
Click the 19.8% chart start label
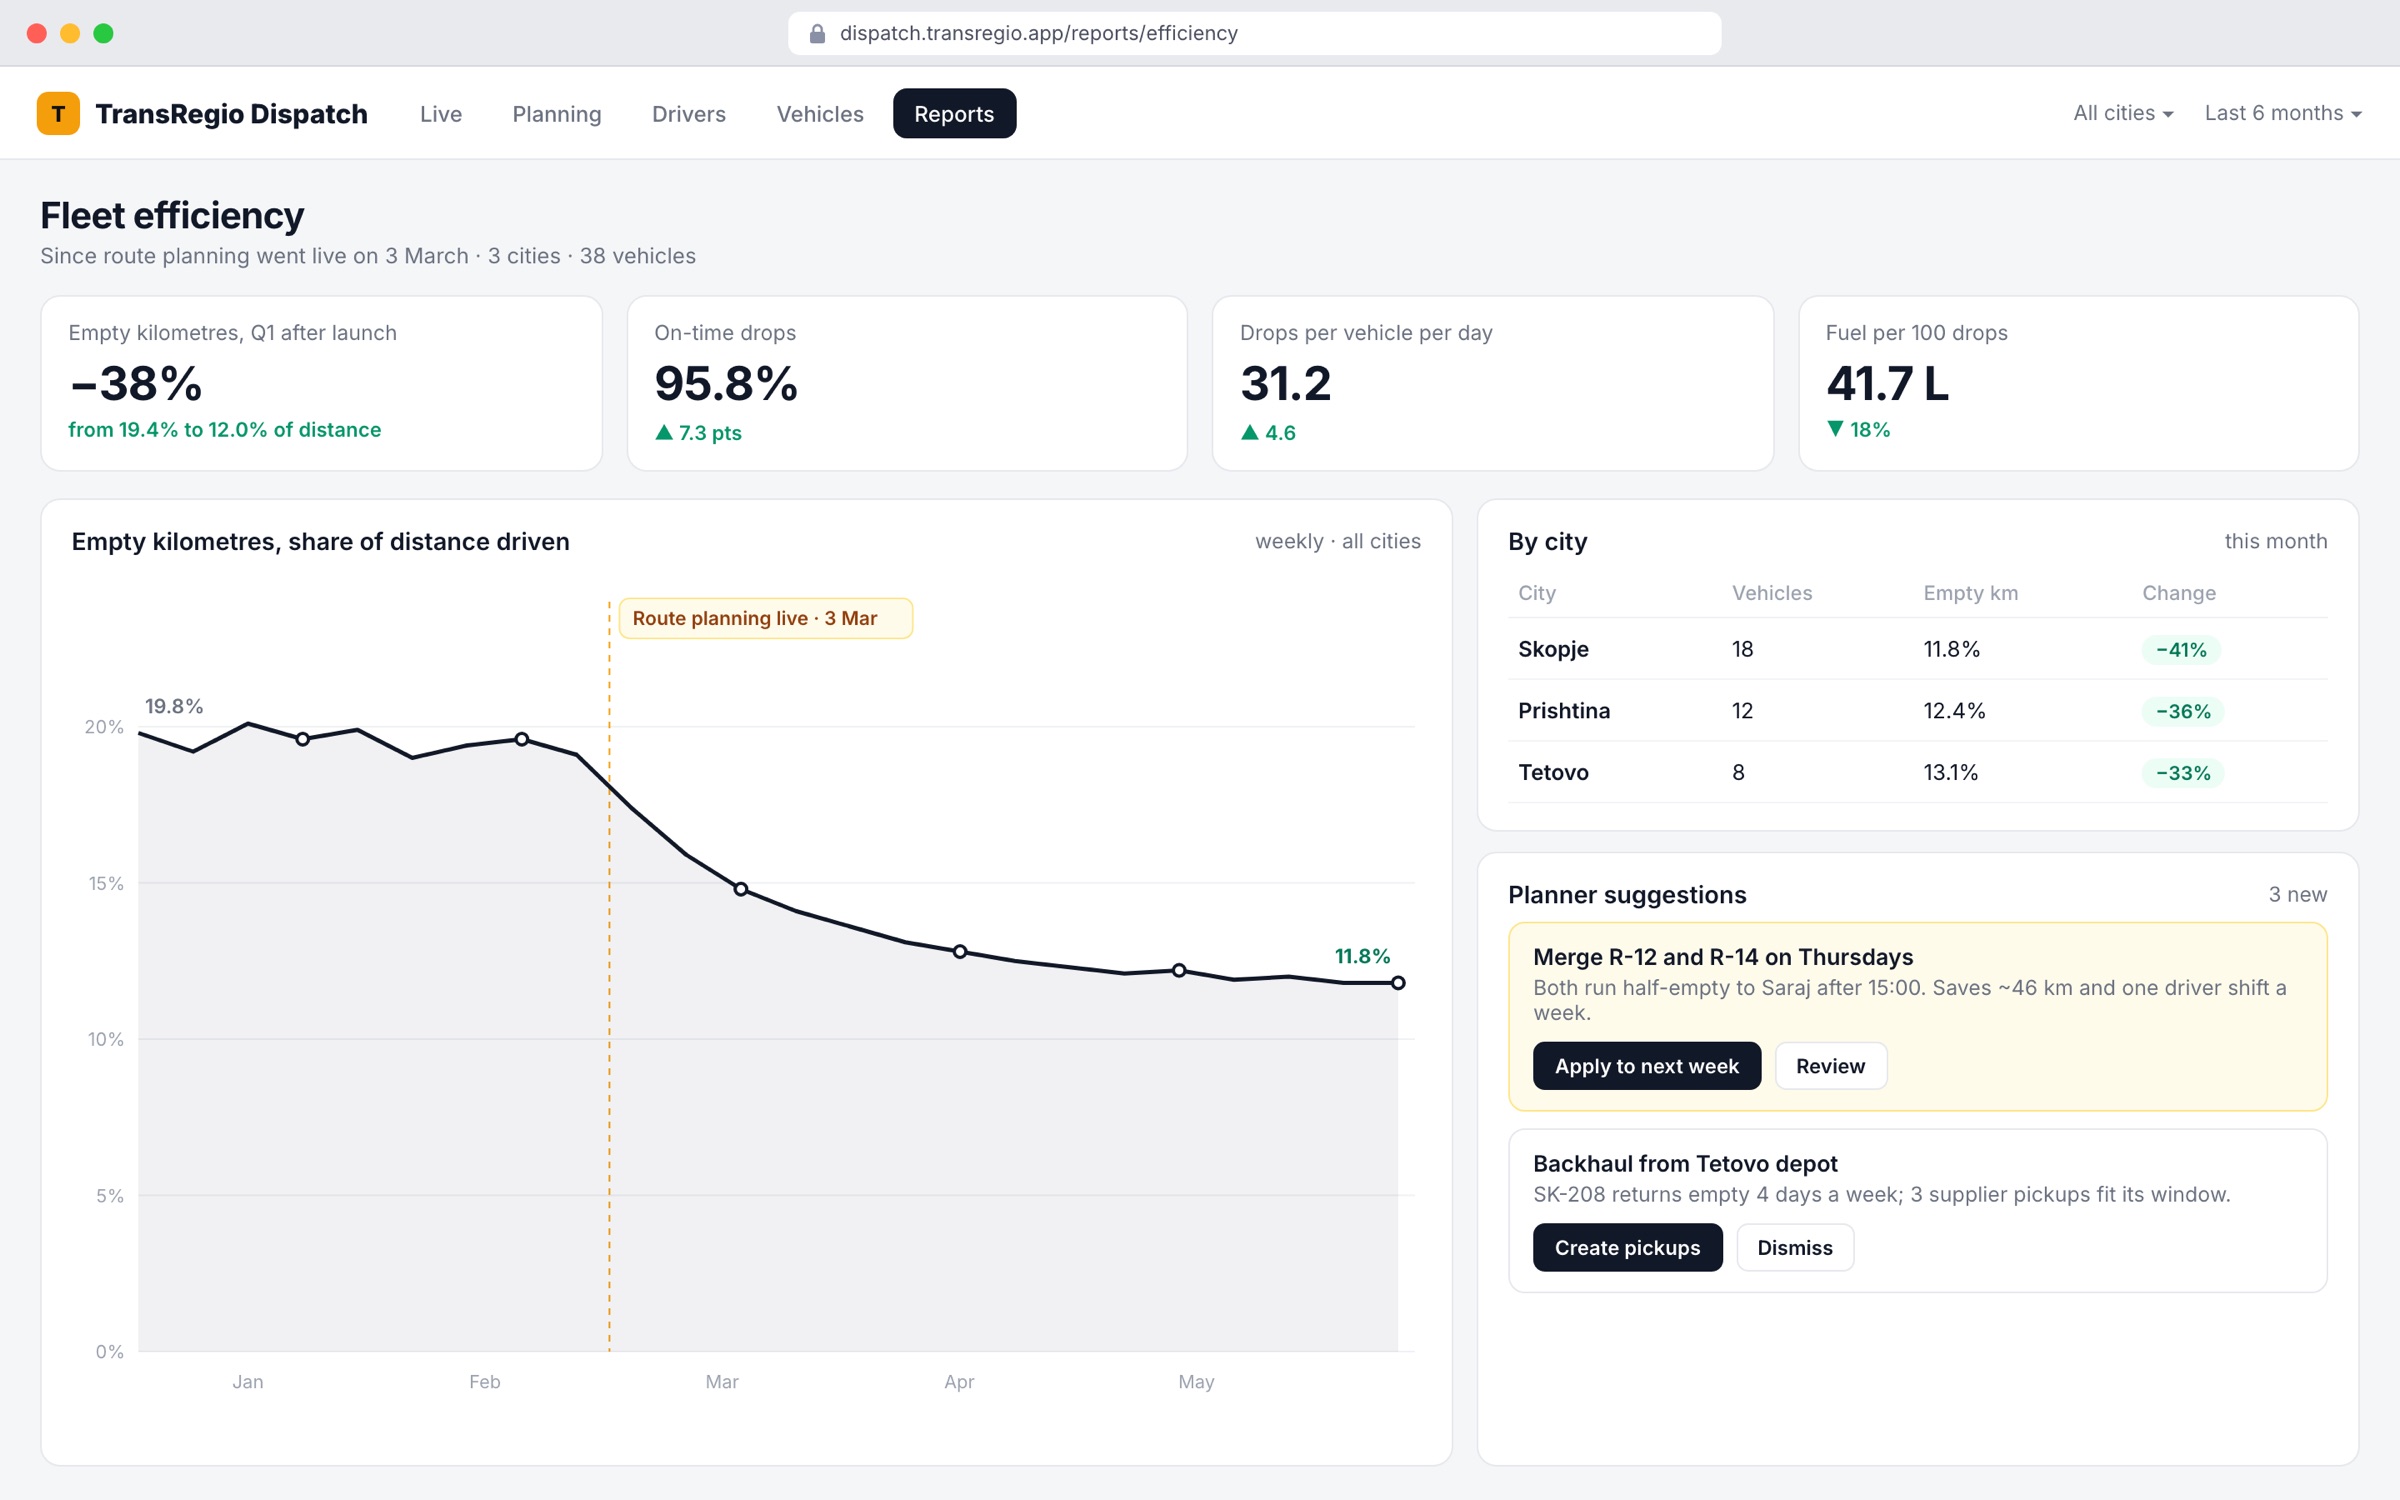click(x=174, y=706)
